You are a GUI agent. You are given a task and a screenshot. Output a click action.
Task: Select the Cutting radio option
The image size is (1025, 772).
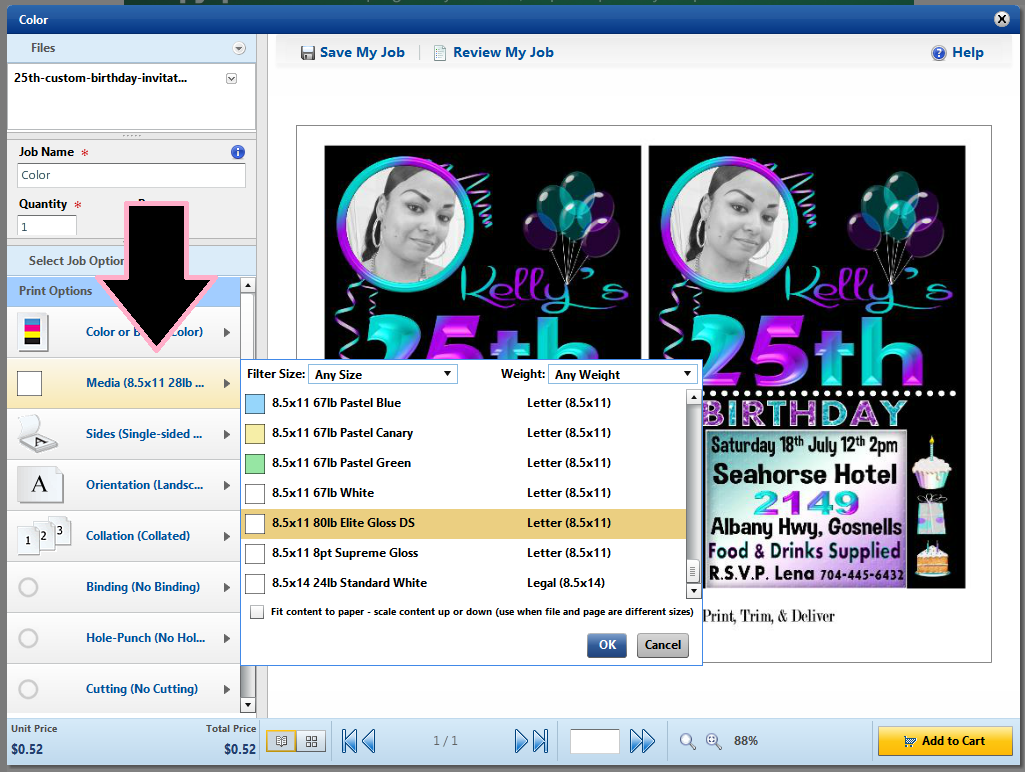(29, 689)
